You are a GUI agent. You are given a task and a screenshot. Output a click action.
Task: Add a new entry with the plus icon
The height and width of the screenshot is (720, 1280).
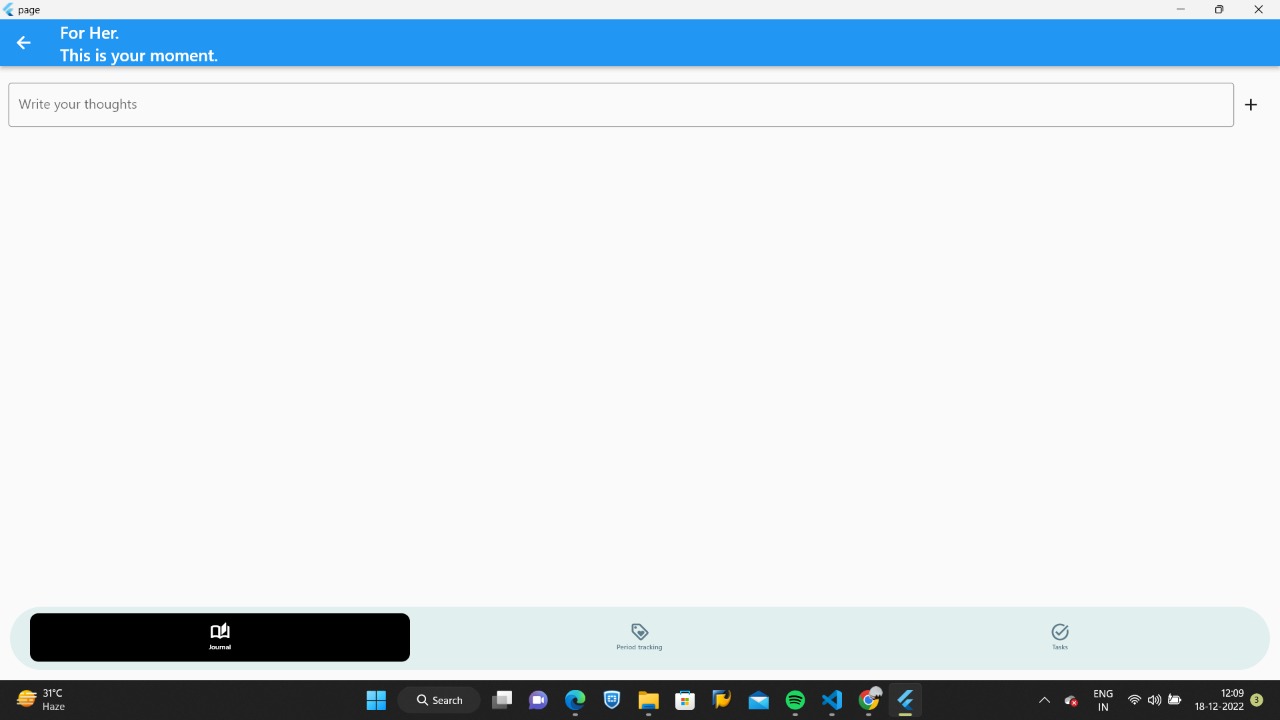(1250, 104)
